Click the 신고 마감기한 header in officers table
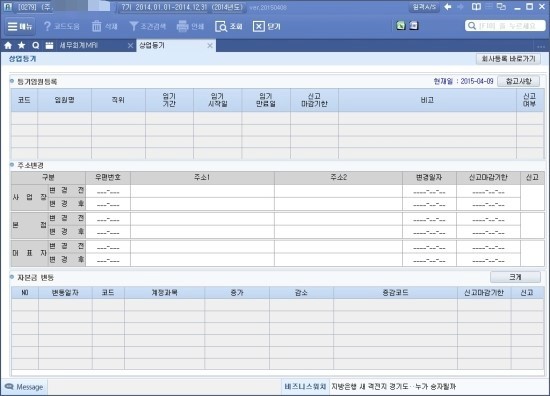 coord(314,100)
